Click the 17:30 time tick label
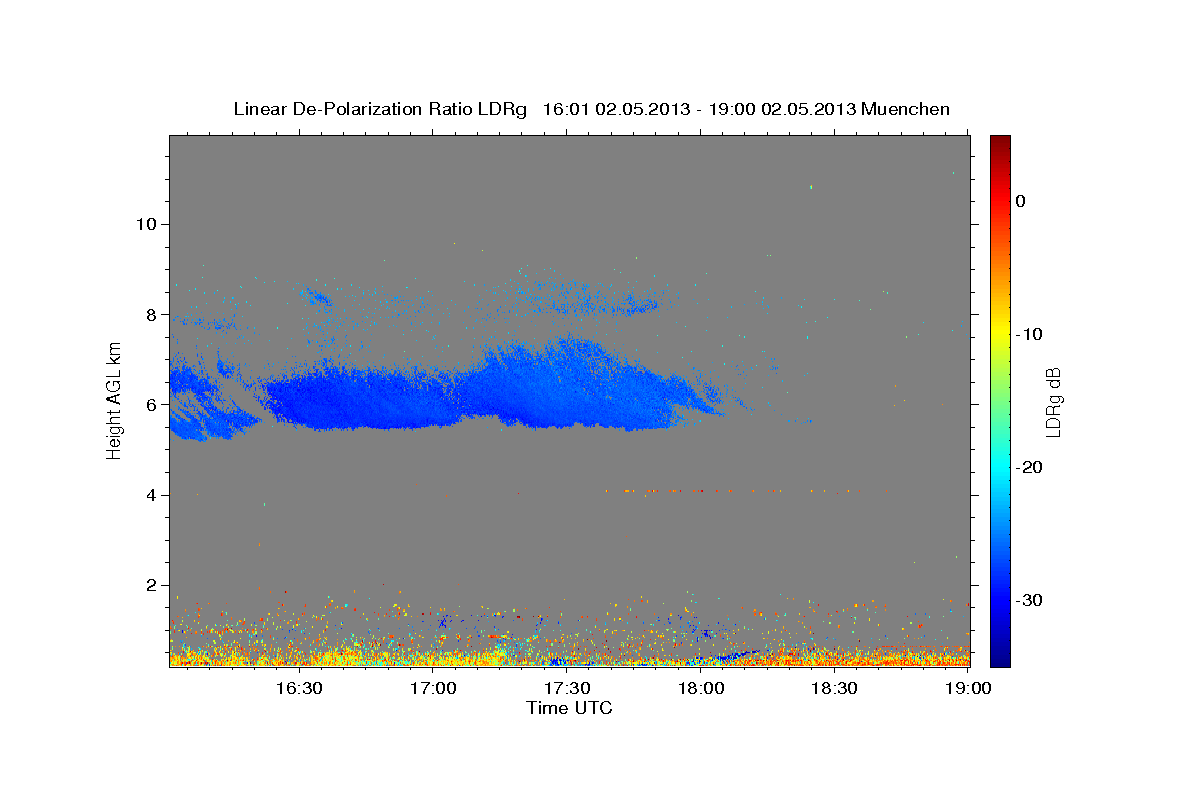Image resolution: width=1200 pixels, height=800 pixels. [x=567, y=688]
